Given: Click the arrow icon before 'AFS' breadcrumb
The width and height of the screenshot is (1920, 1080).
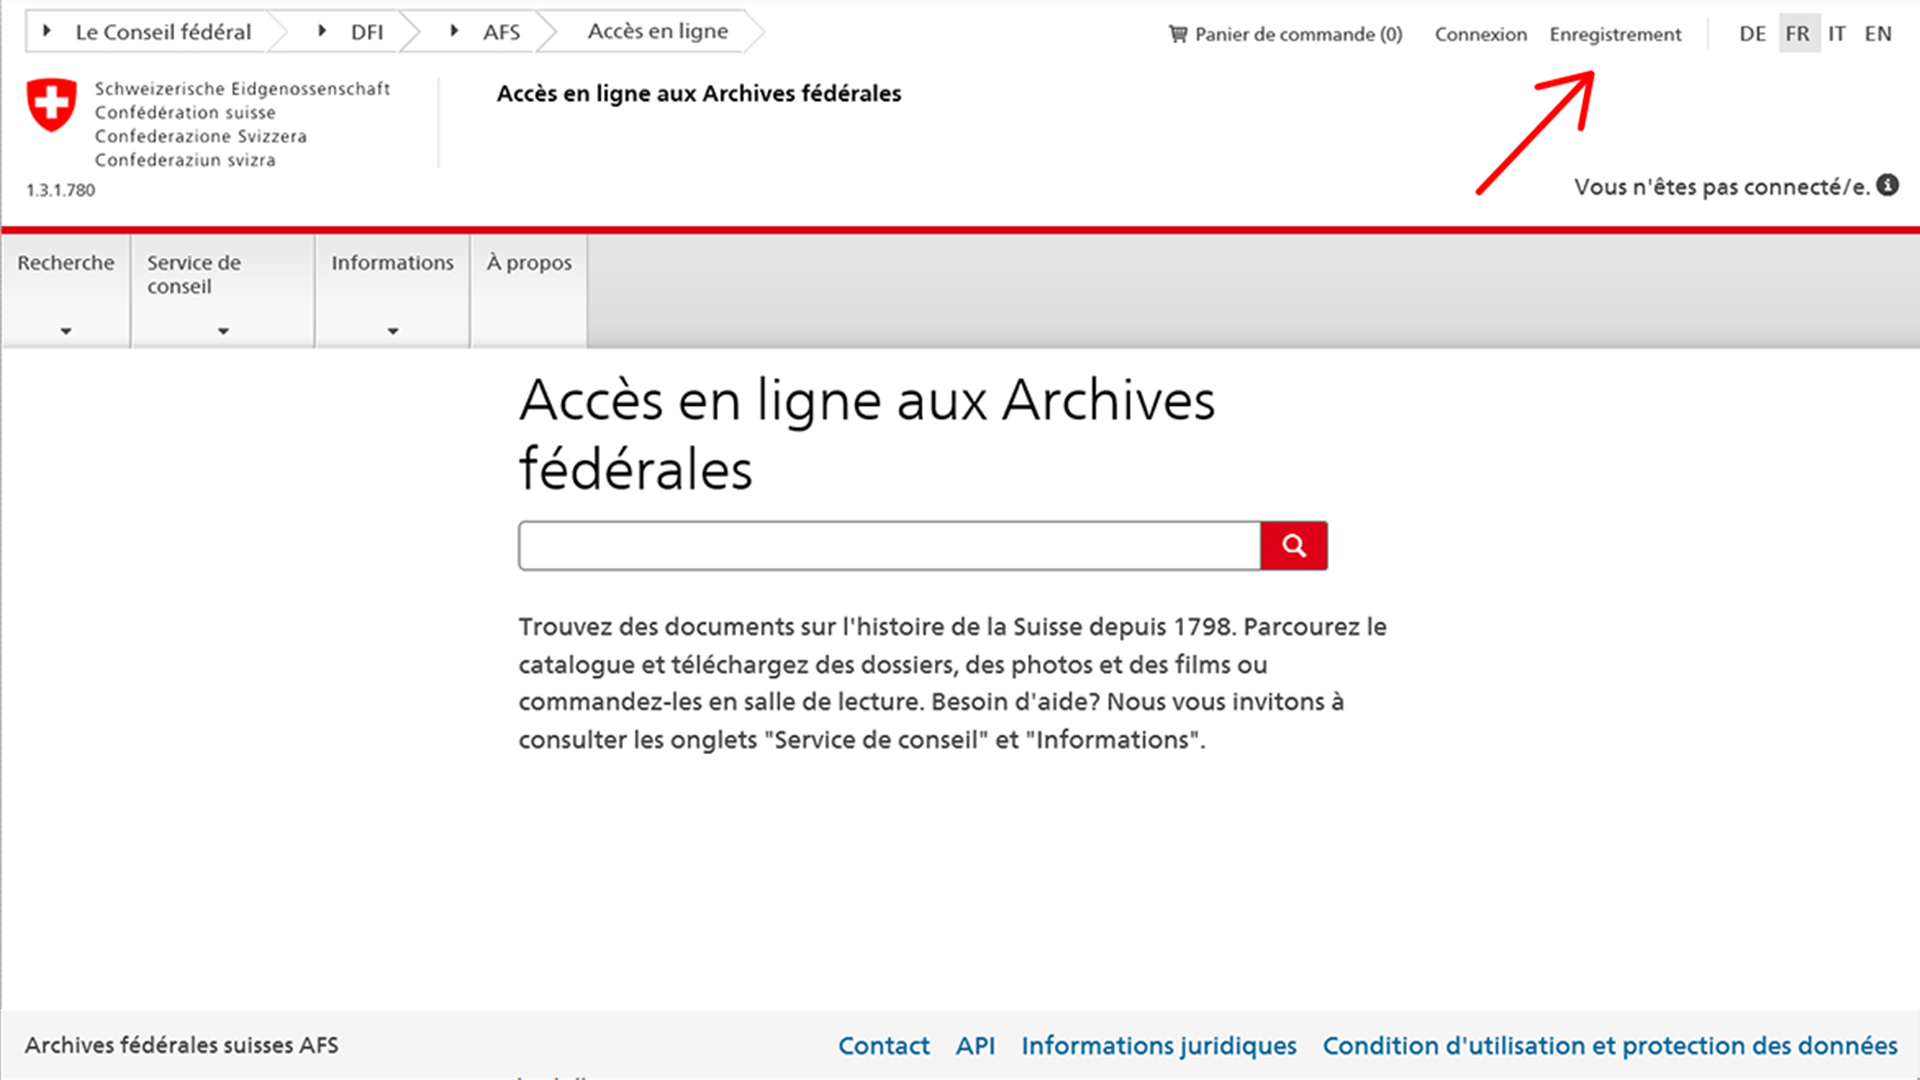Looking at the screenshot, I should click(x=456, y=31).
